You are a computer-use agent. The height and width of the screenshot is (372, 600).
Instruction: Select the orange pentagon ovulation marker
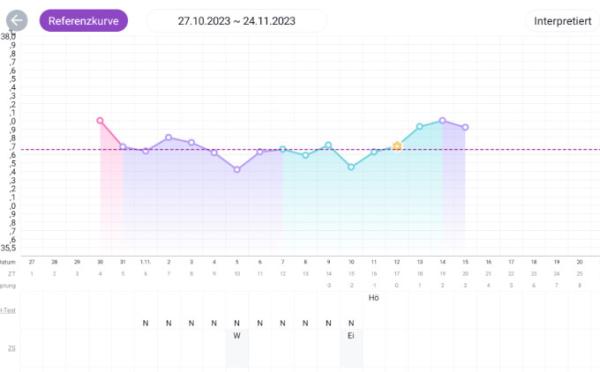tap(397, 146)
